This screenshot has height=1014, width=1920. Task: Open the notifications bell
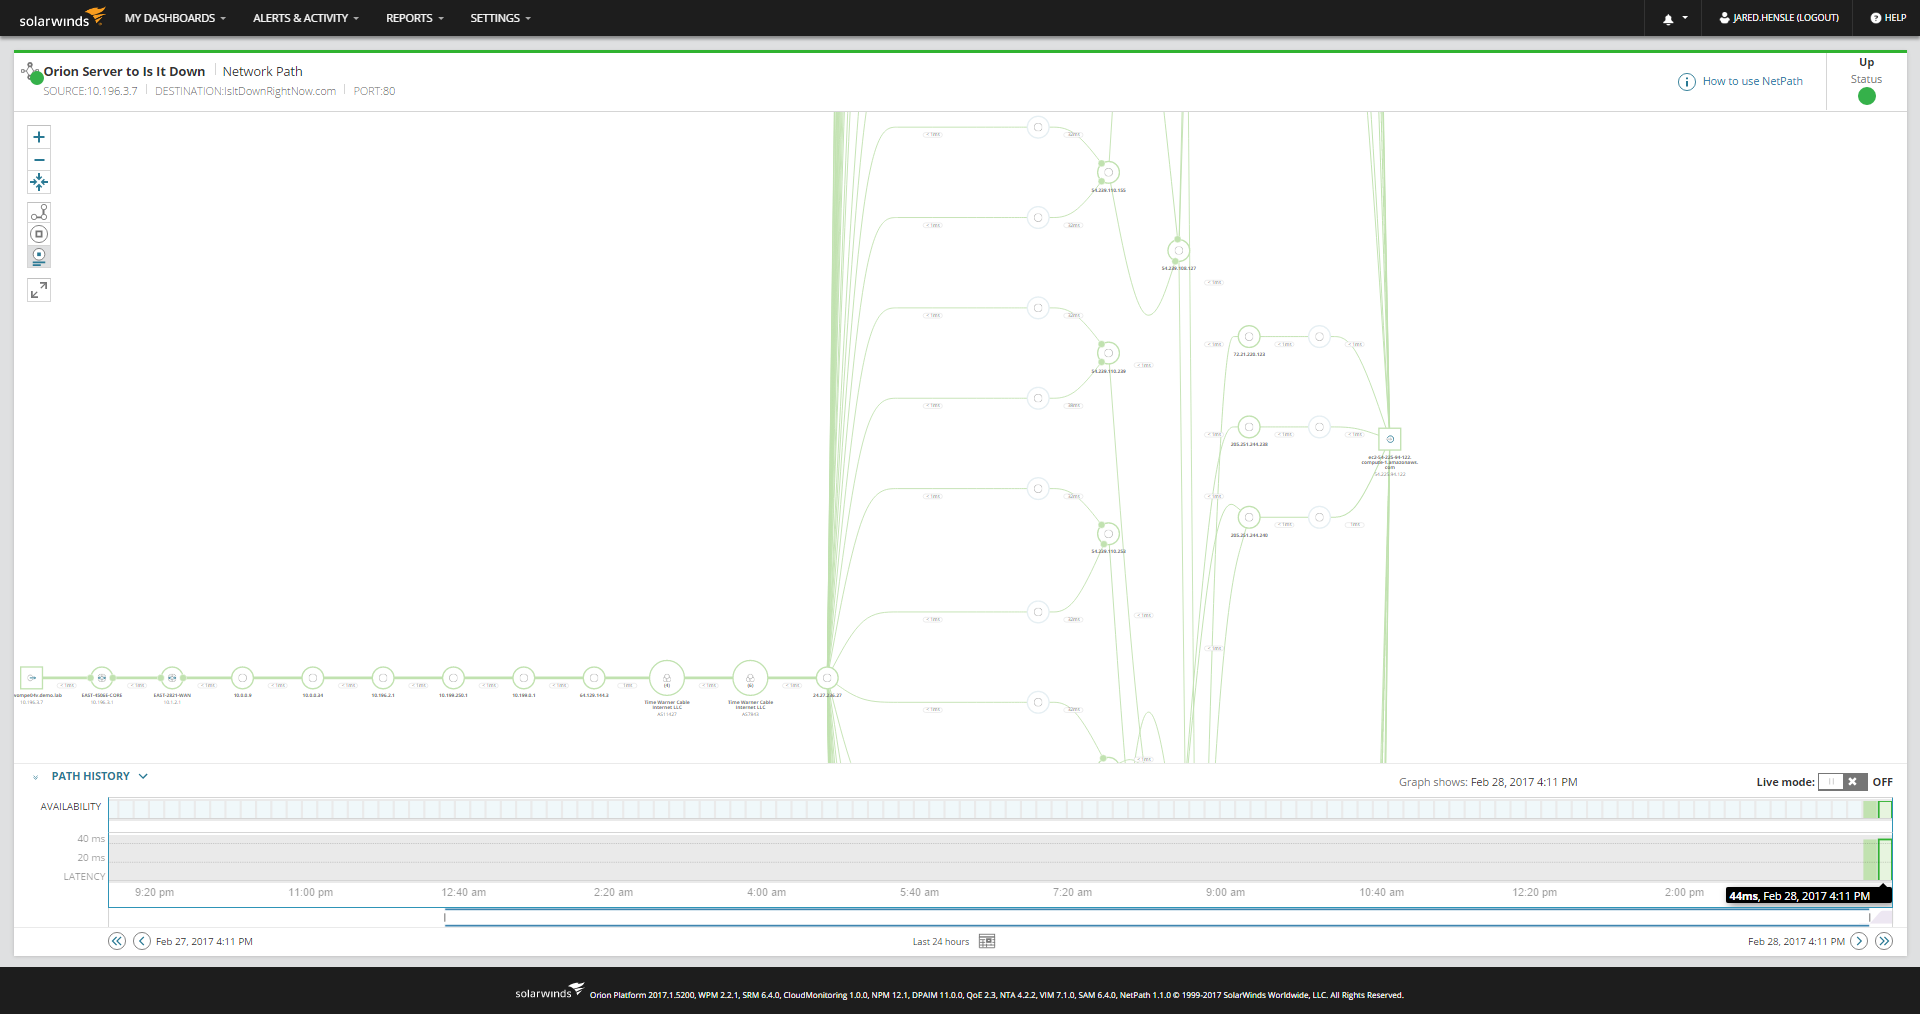click(1668, 18)
